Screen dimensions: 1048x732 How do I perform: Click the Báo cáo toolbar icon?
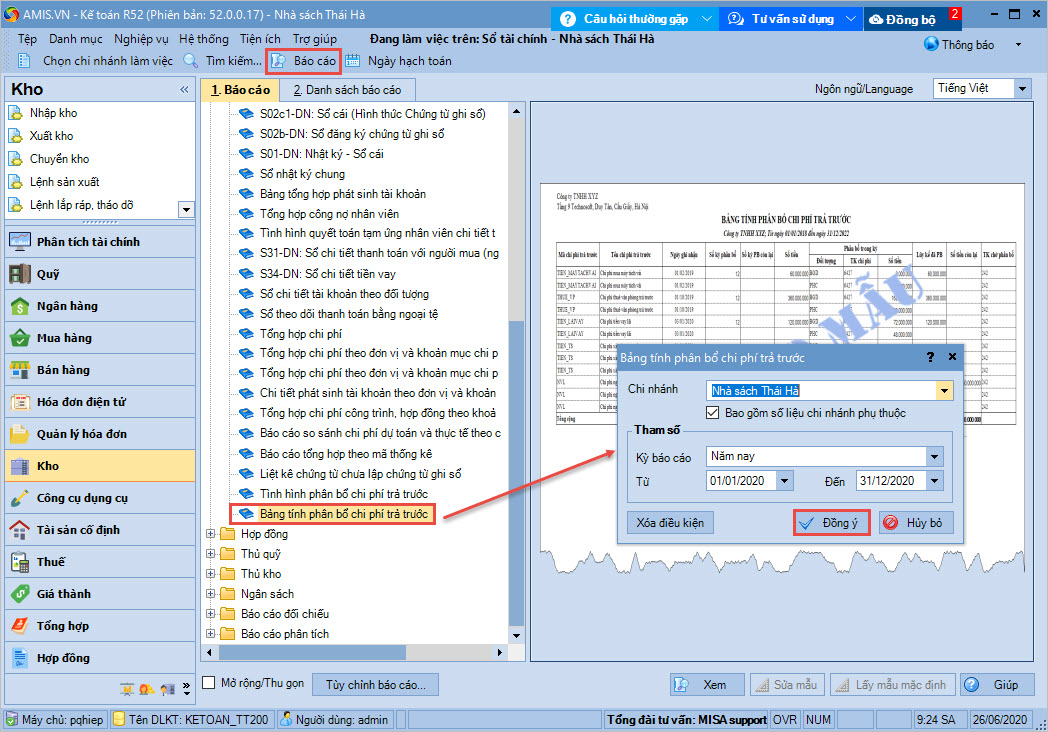[279, 61]
